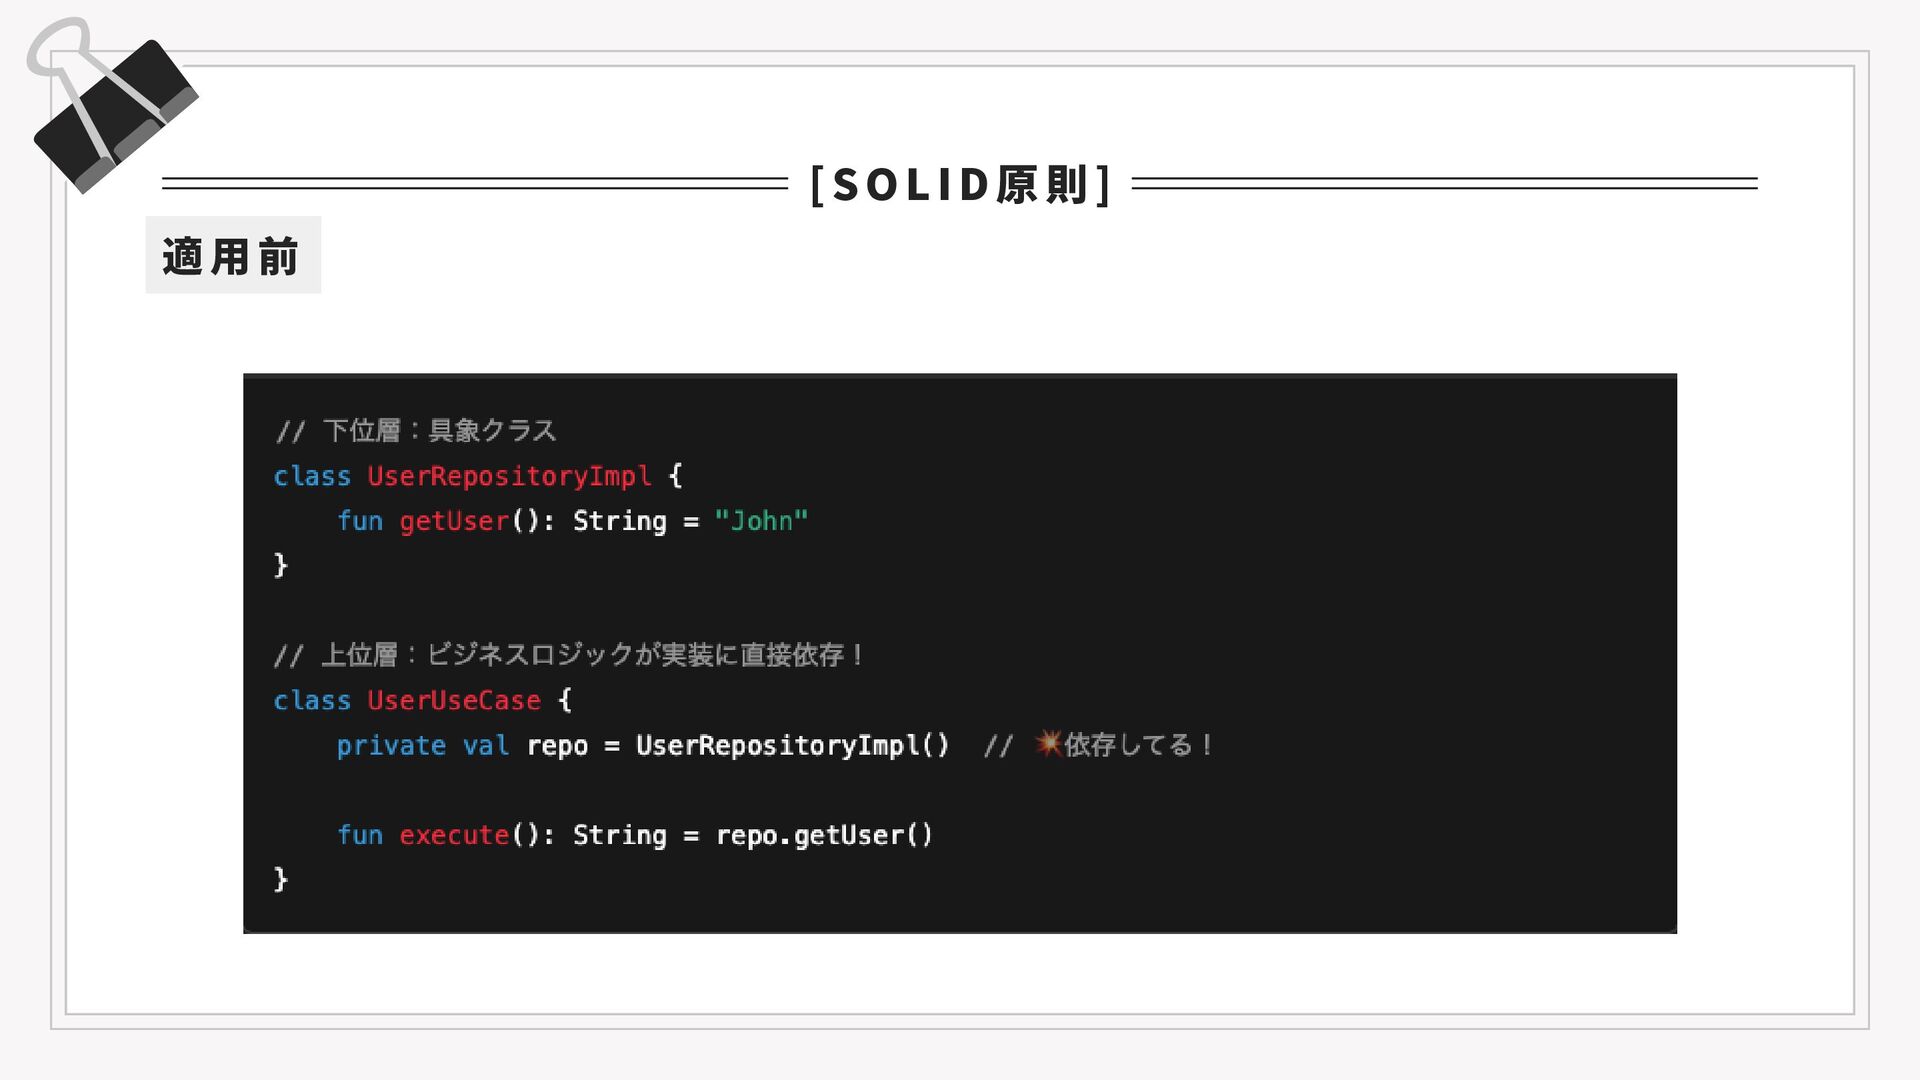Click the UserRepositoryImpl() constructor call
This screenshot has width=1920, height=1080.
click(792, 745)
